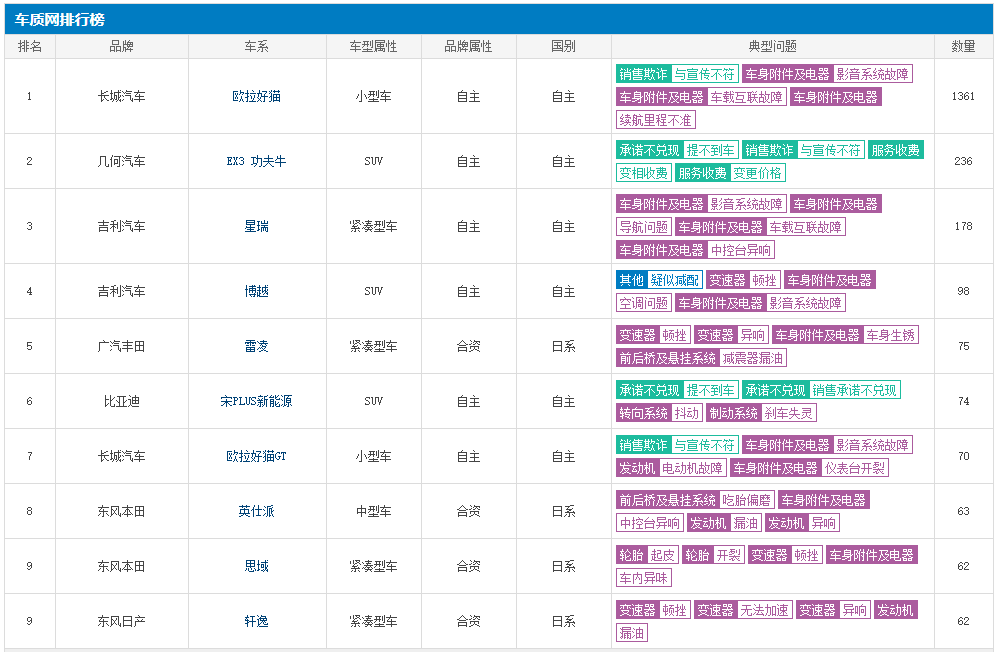Image resolution: width=998 pixels, height=652 pixels.
Task: Click the complaint count 1361
Action: point(964,96)
